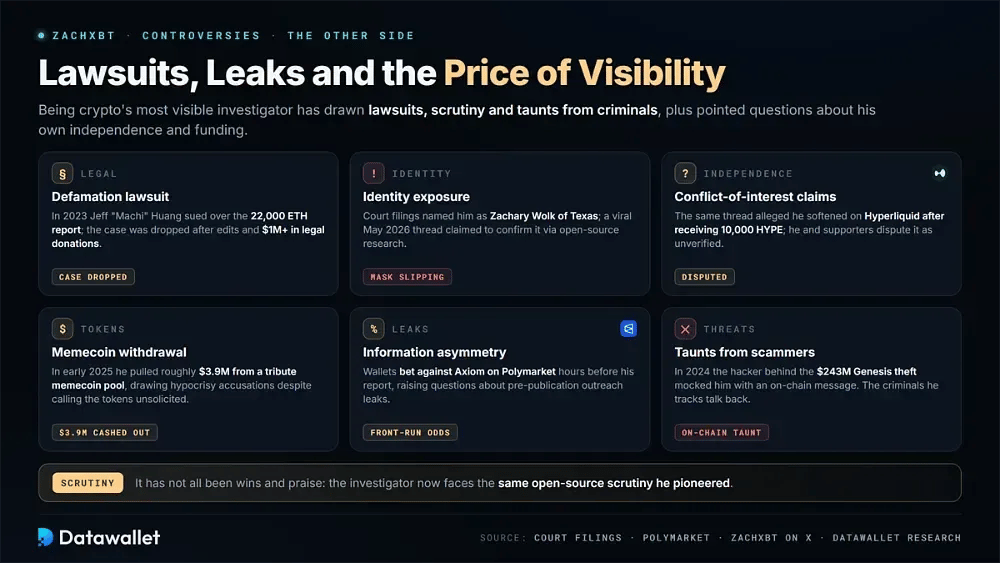The image size is (1000, 563).
Task: Click the Threats X icon
Action: coord(685,329)
